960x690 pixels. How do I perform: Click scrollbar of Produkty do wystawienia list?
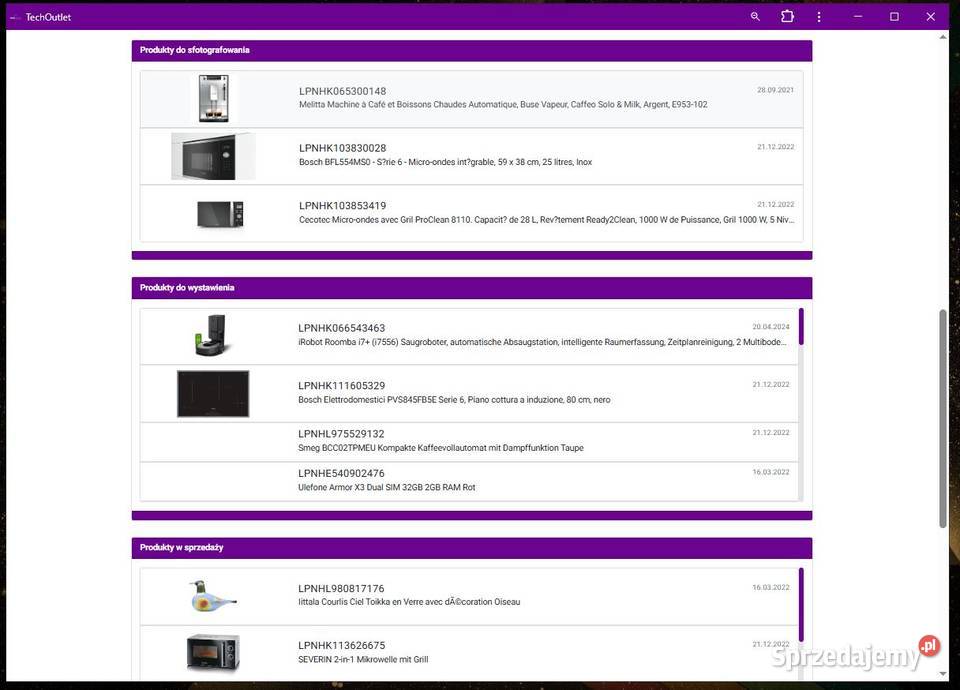pyautogui.click(x=801, y=327)
